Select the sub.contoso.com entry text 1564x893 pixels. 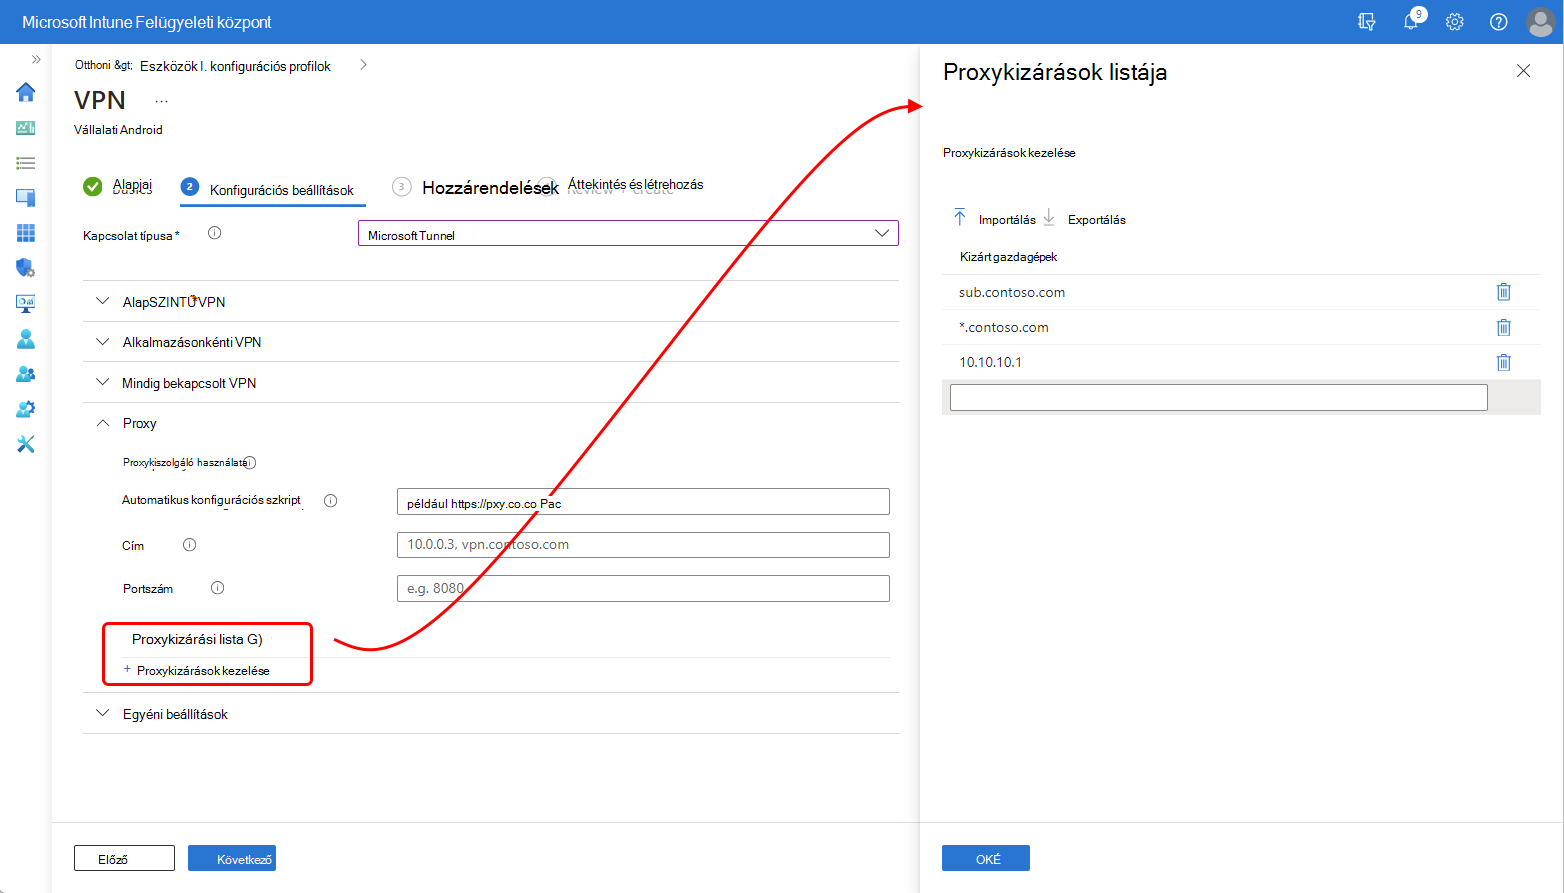click(x=1012, y=292)
